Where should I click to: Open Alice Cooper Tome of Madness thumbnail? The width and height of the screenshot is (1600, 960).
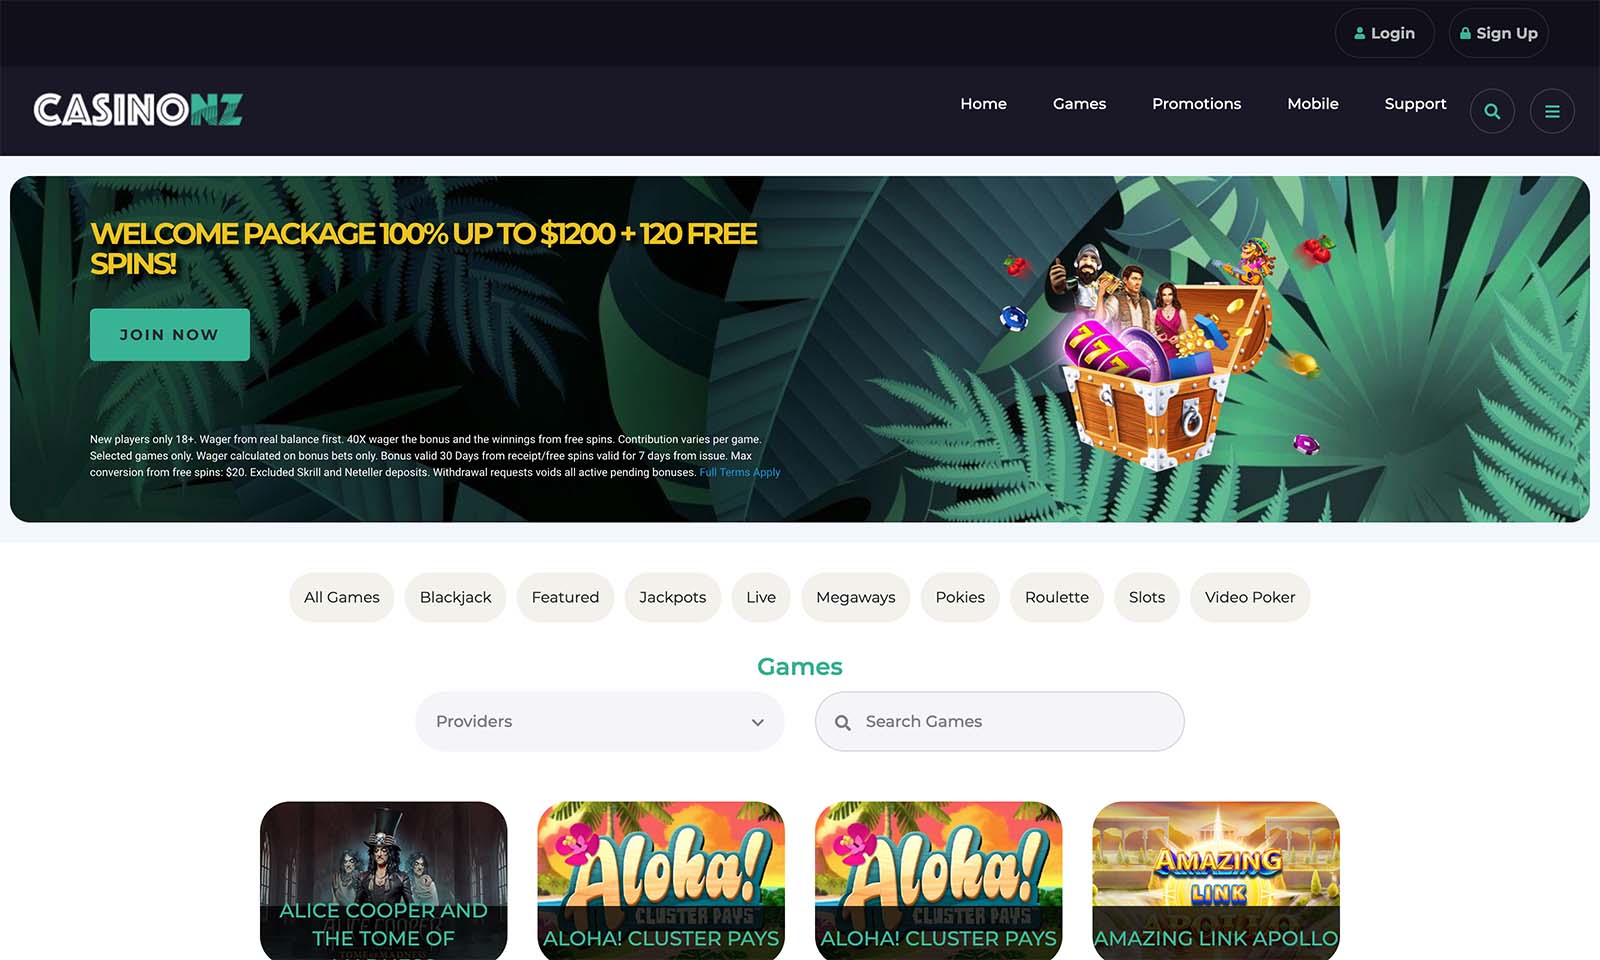coord(384,880)
